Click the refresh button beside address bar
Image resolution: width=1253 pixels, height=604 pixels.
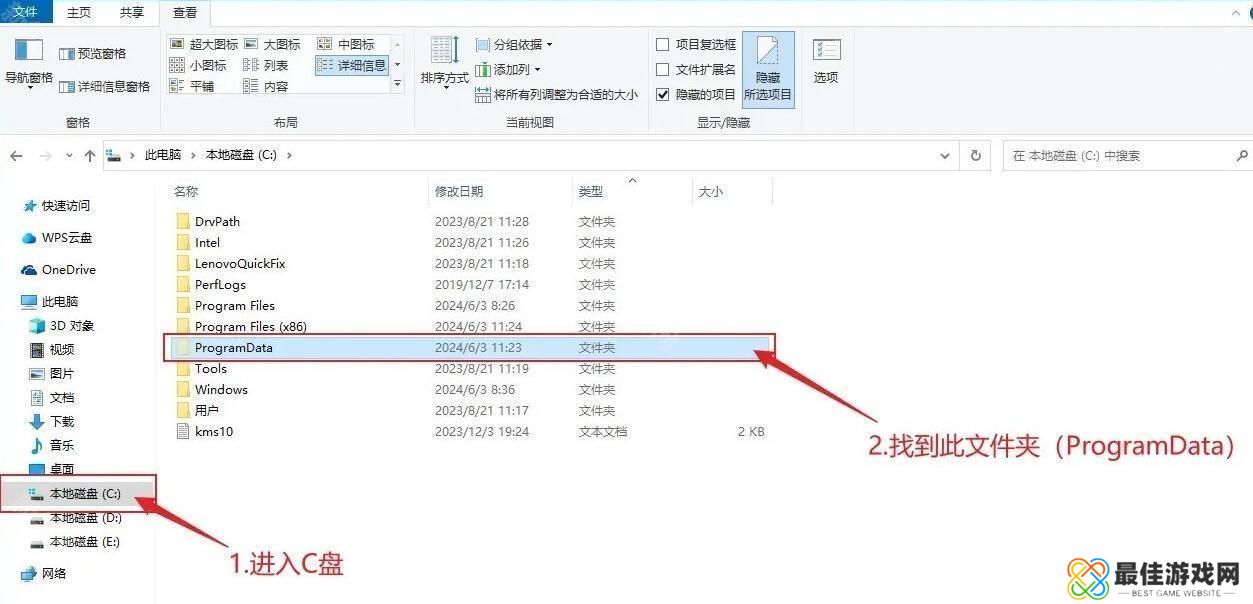click(975, 156)
